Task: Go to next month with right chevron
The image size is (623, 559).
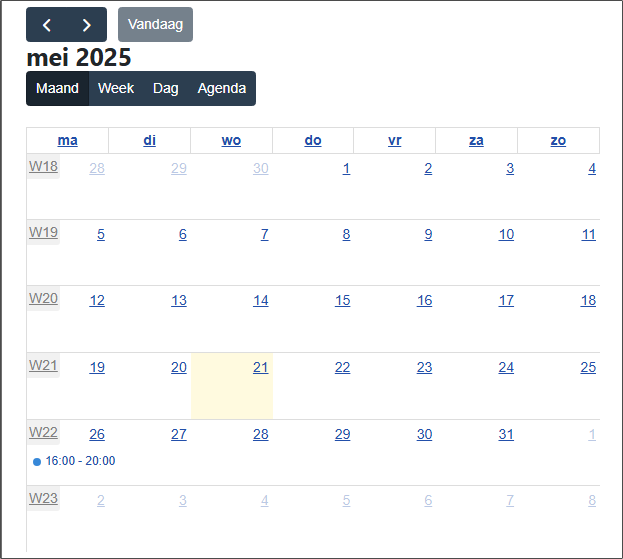Action: tap(87, 25)
